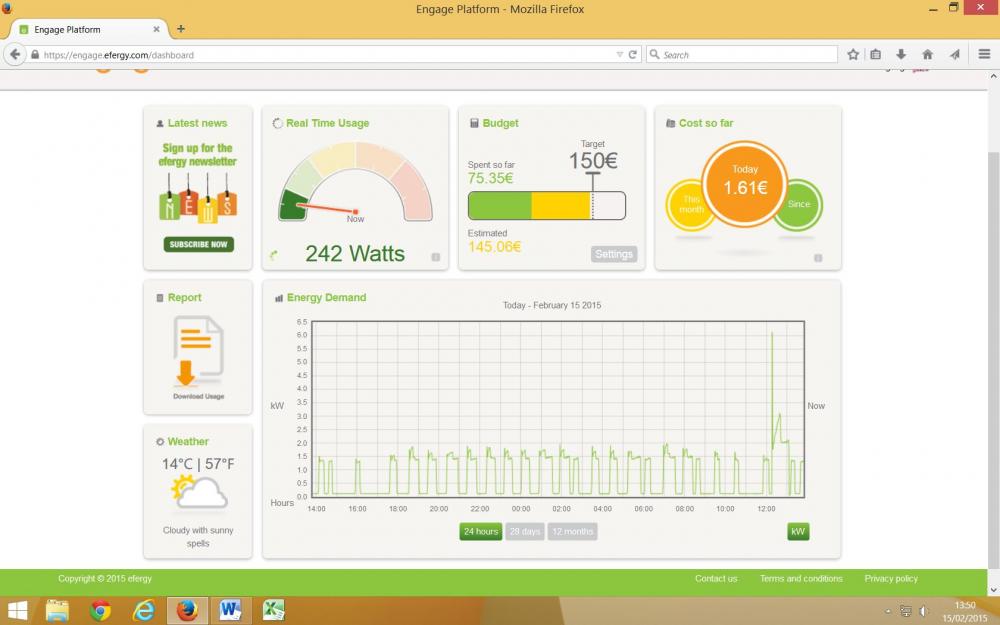Open the Firefox hamburger menu
Viewport: 1000px width, 625px height.
[984, 54]
